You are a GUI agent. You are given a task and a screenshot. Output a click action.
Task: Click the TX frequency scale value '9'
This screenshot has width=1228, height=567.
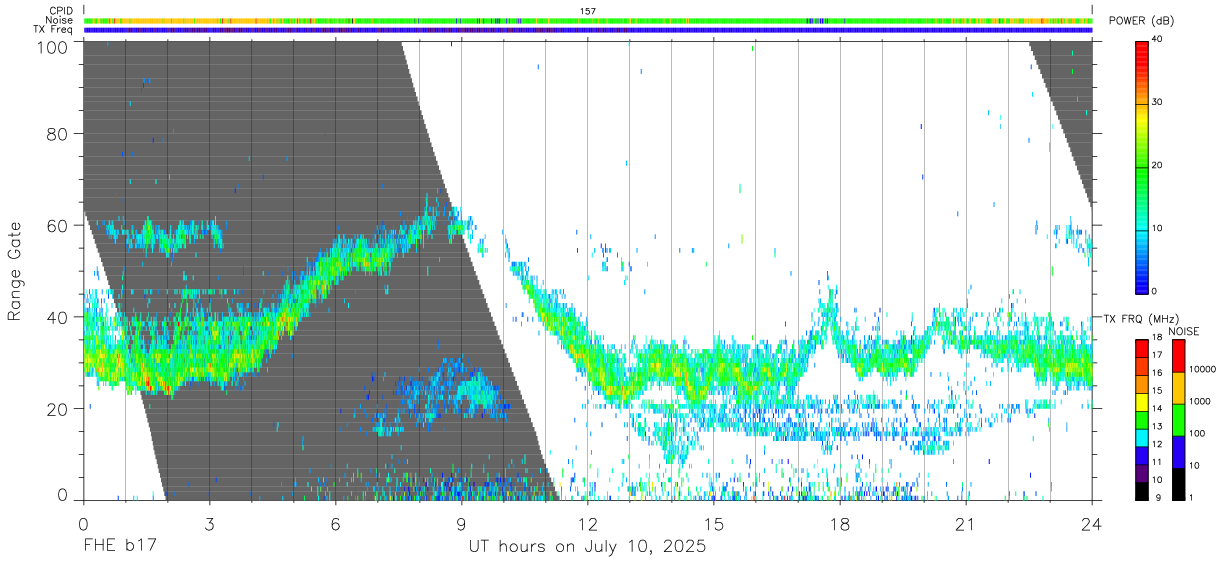[1156, 497]
